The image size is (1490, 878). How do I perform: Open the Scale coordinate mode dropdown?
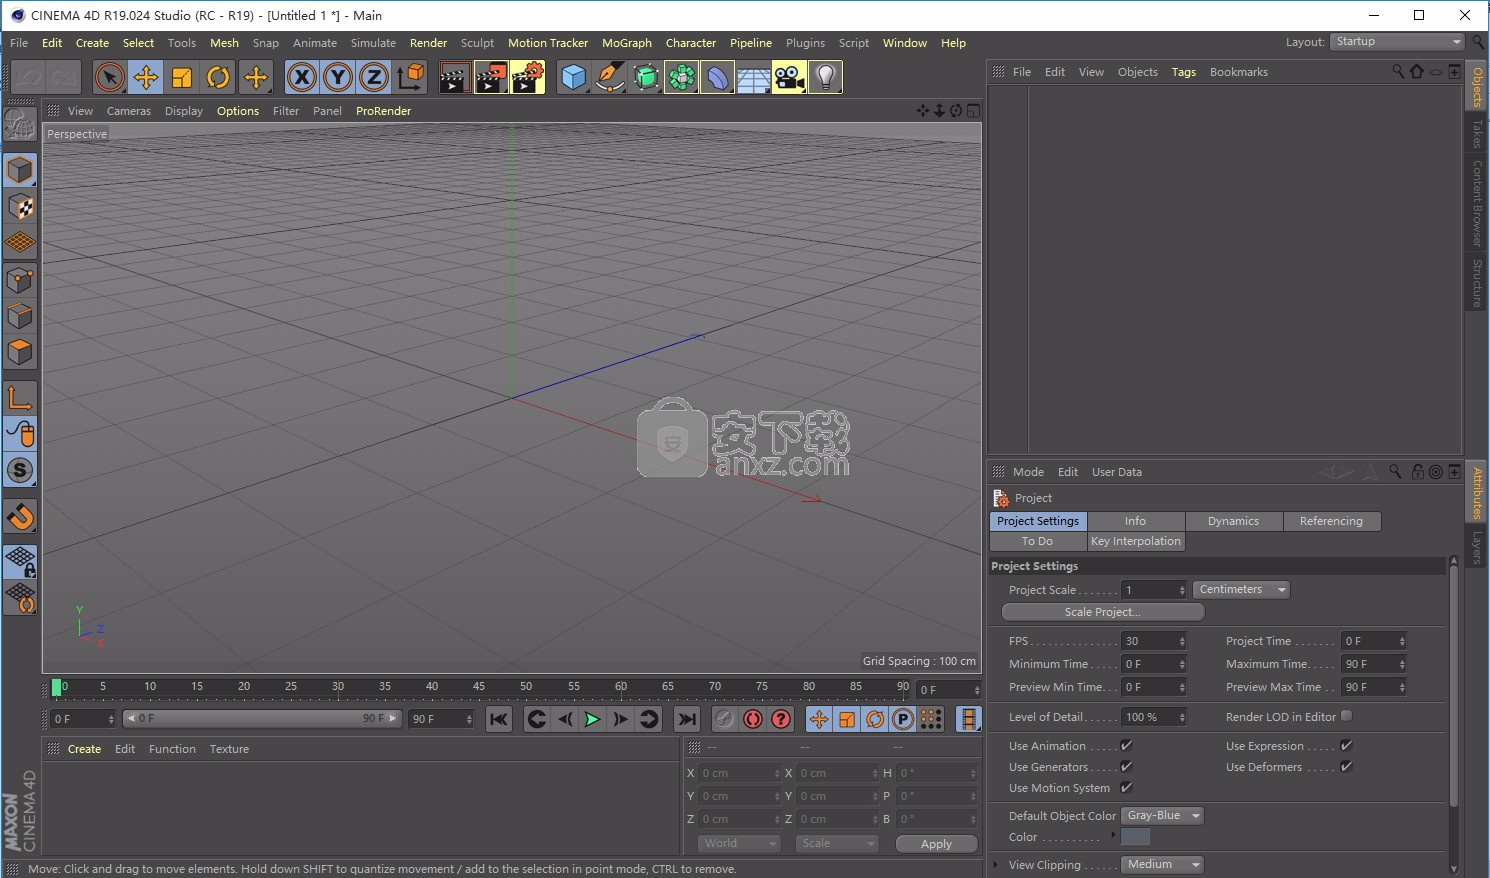837,843
